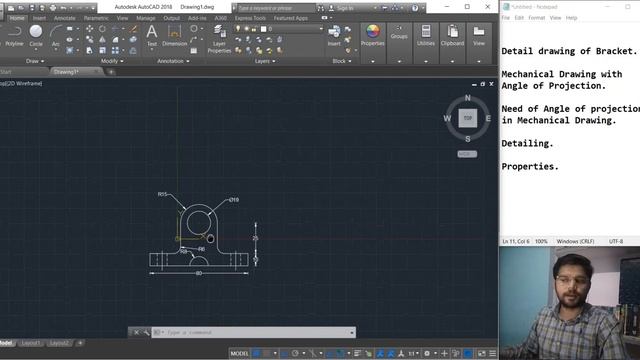Open the Groups panel in ribbon
640x360 pixels.
pyautogui.click(x=399, y=33)
